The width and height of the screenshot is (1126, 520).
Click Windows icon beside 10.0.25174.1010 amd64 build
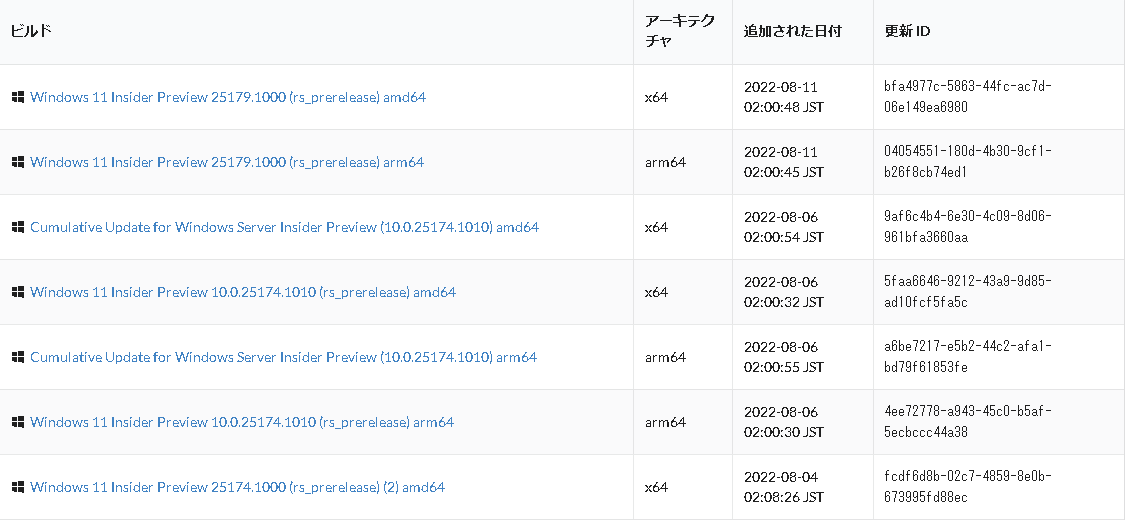18,292
